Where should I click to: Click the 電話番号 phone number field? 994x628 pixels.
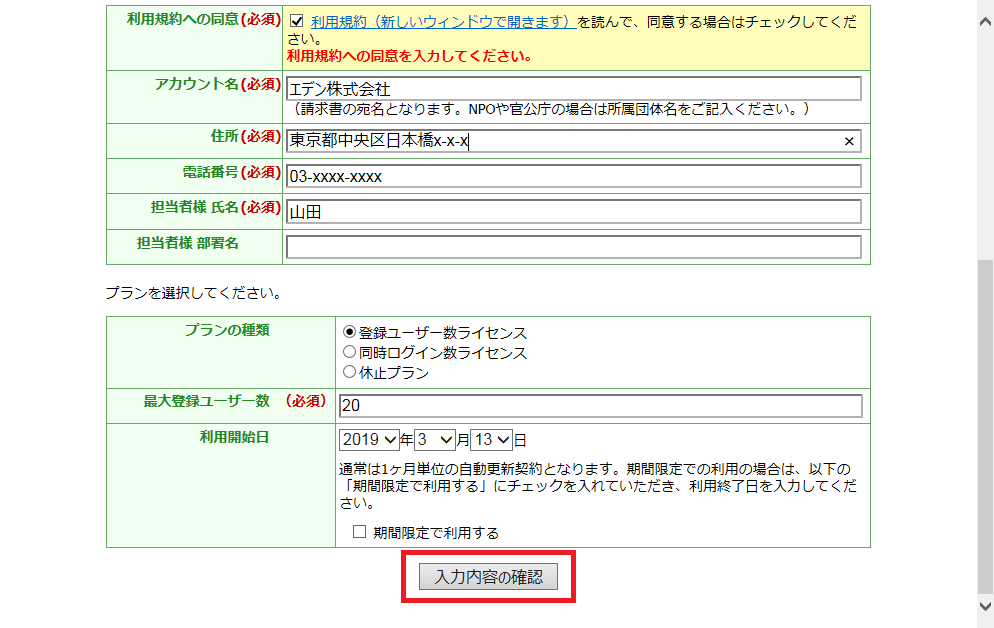574,176
